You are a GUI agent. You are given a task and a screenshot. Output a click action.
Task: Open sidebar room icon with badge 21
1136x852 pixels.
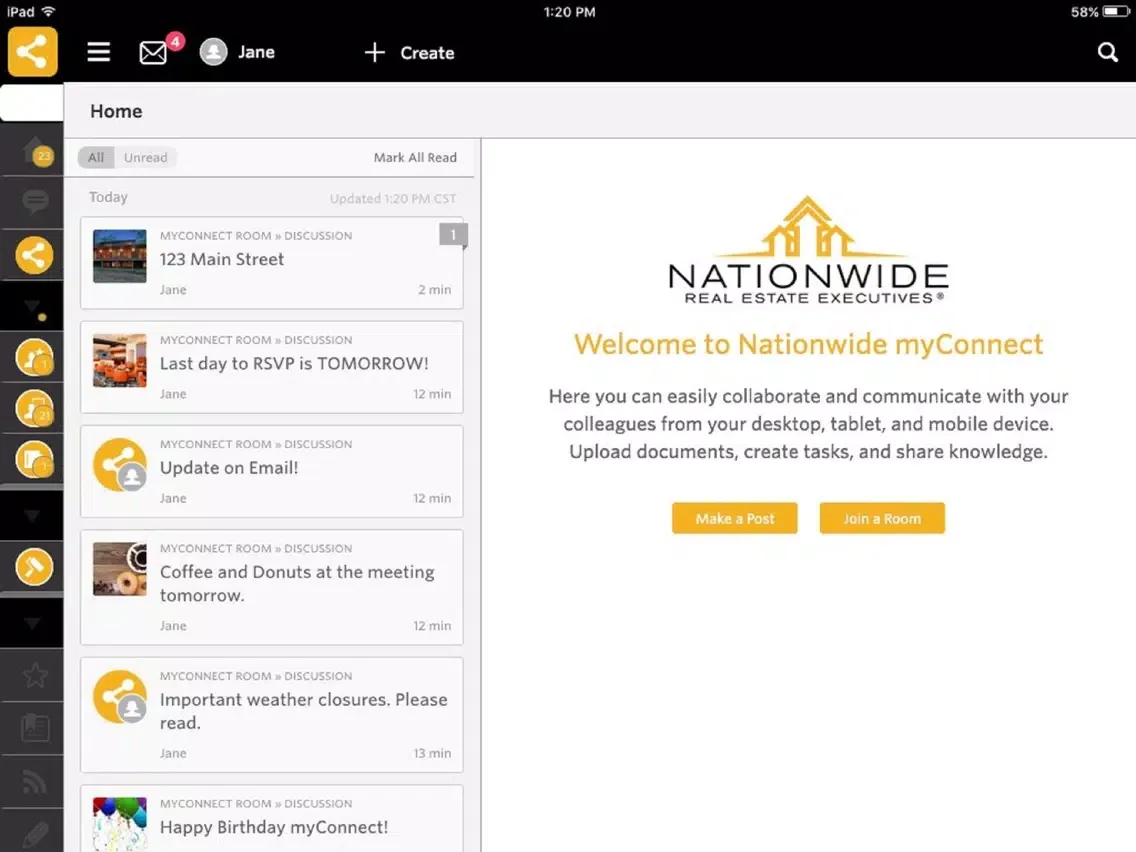tap(34, 409)
